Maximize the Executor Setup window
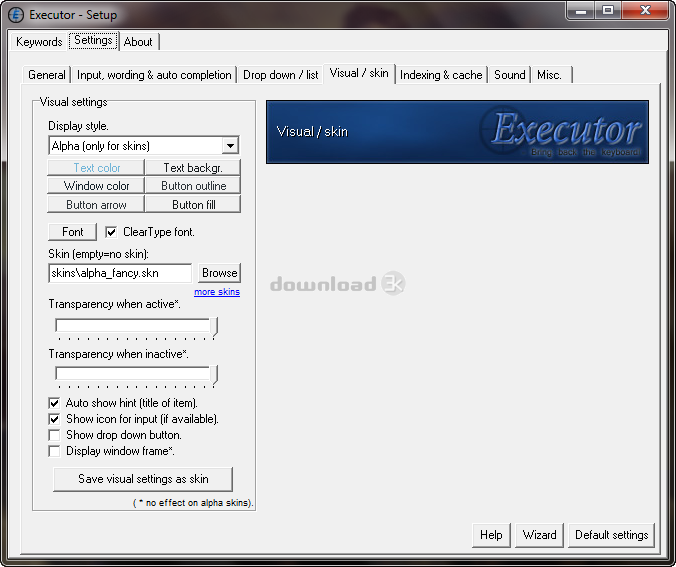676x567 pixels. [608, 10]
